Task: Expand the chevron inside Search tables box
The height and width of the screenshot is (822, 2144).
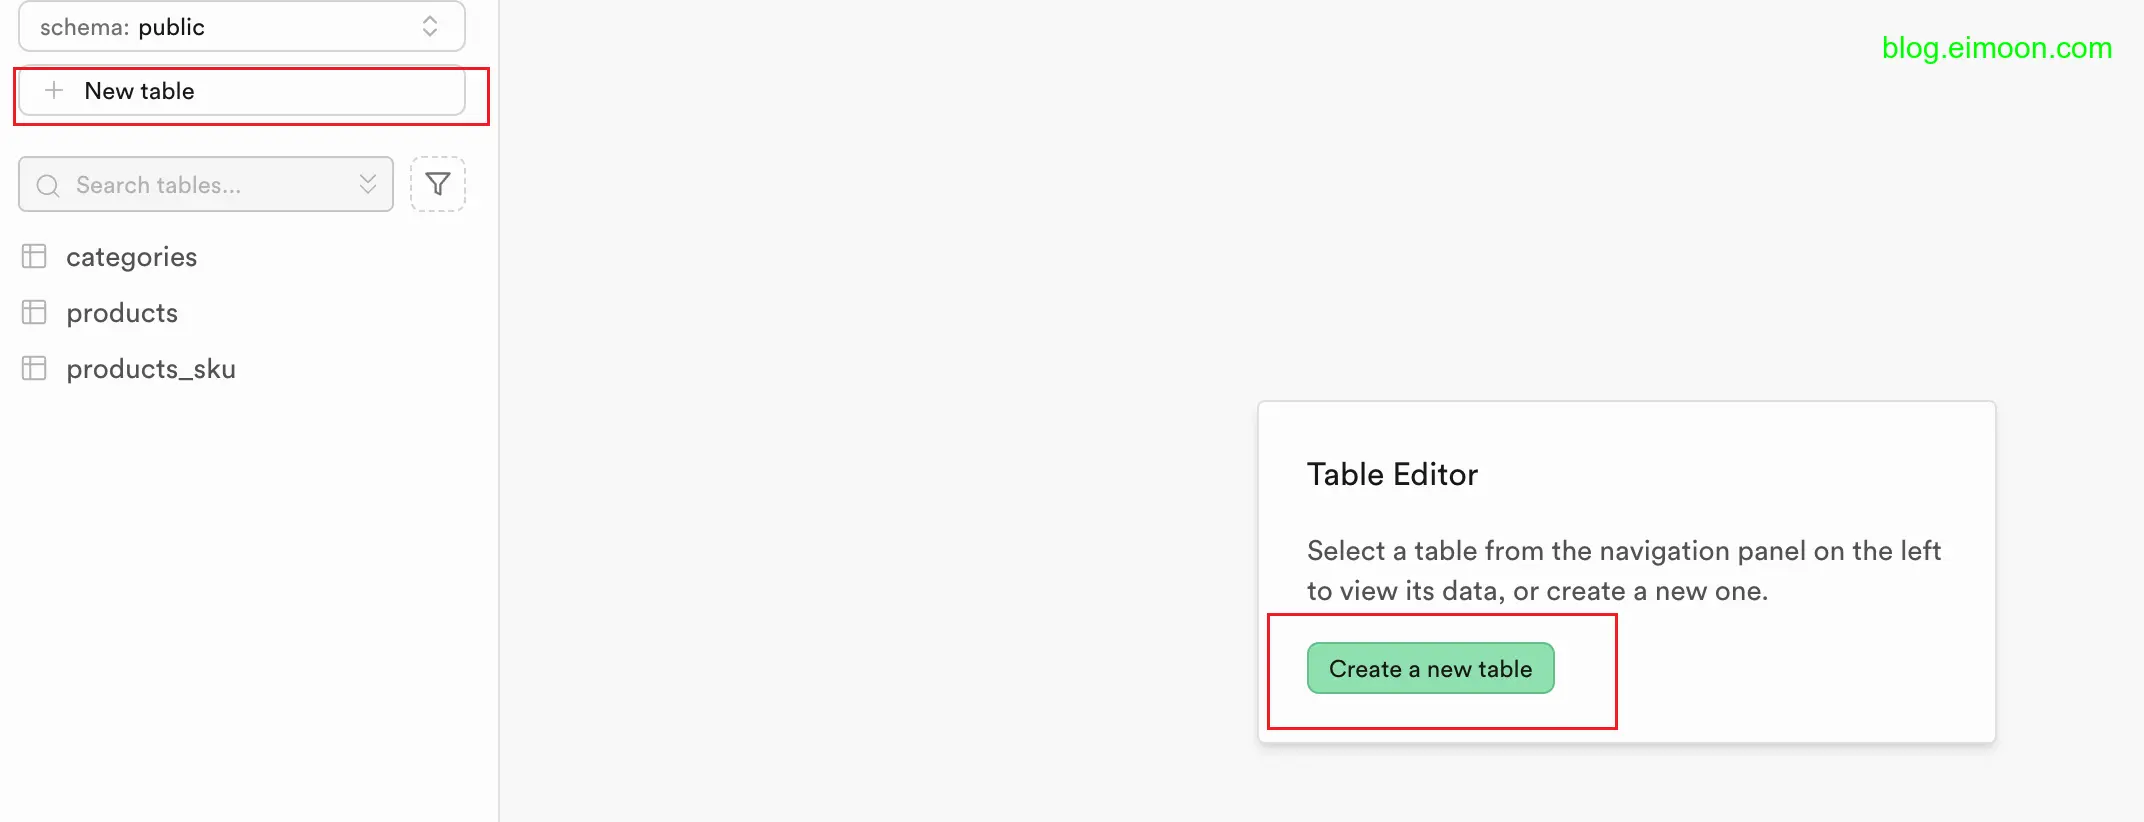Action: [x=368, y=184]
